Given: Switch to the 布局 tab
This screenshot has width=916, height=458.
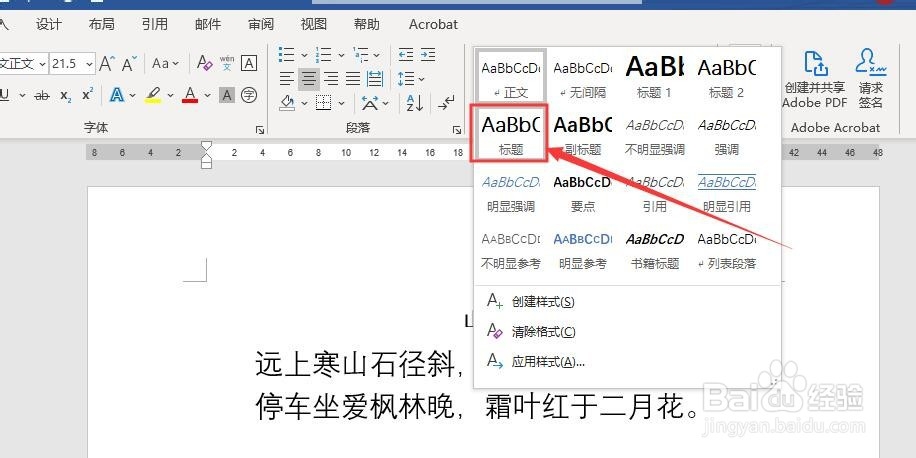Looking at the screenshot, I should pyautogui.click(x=102, y=24).
